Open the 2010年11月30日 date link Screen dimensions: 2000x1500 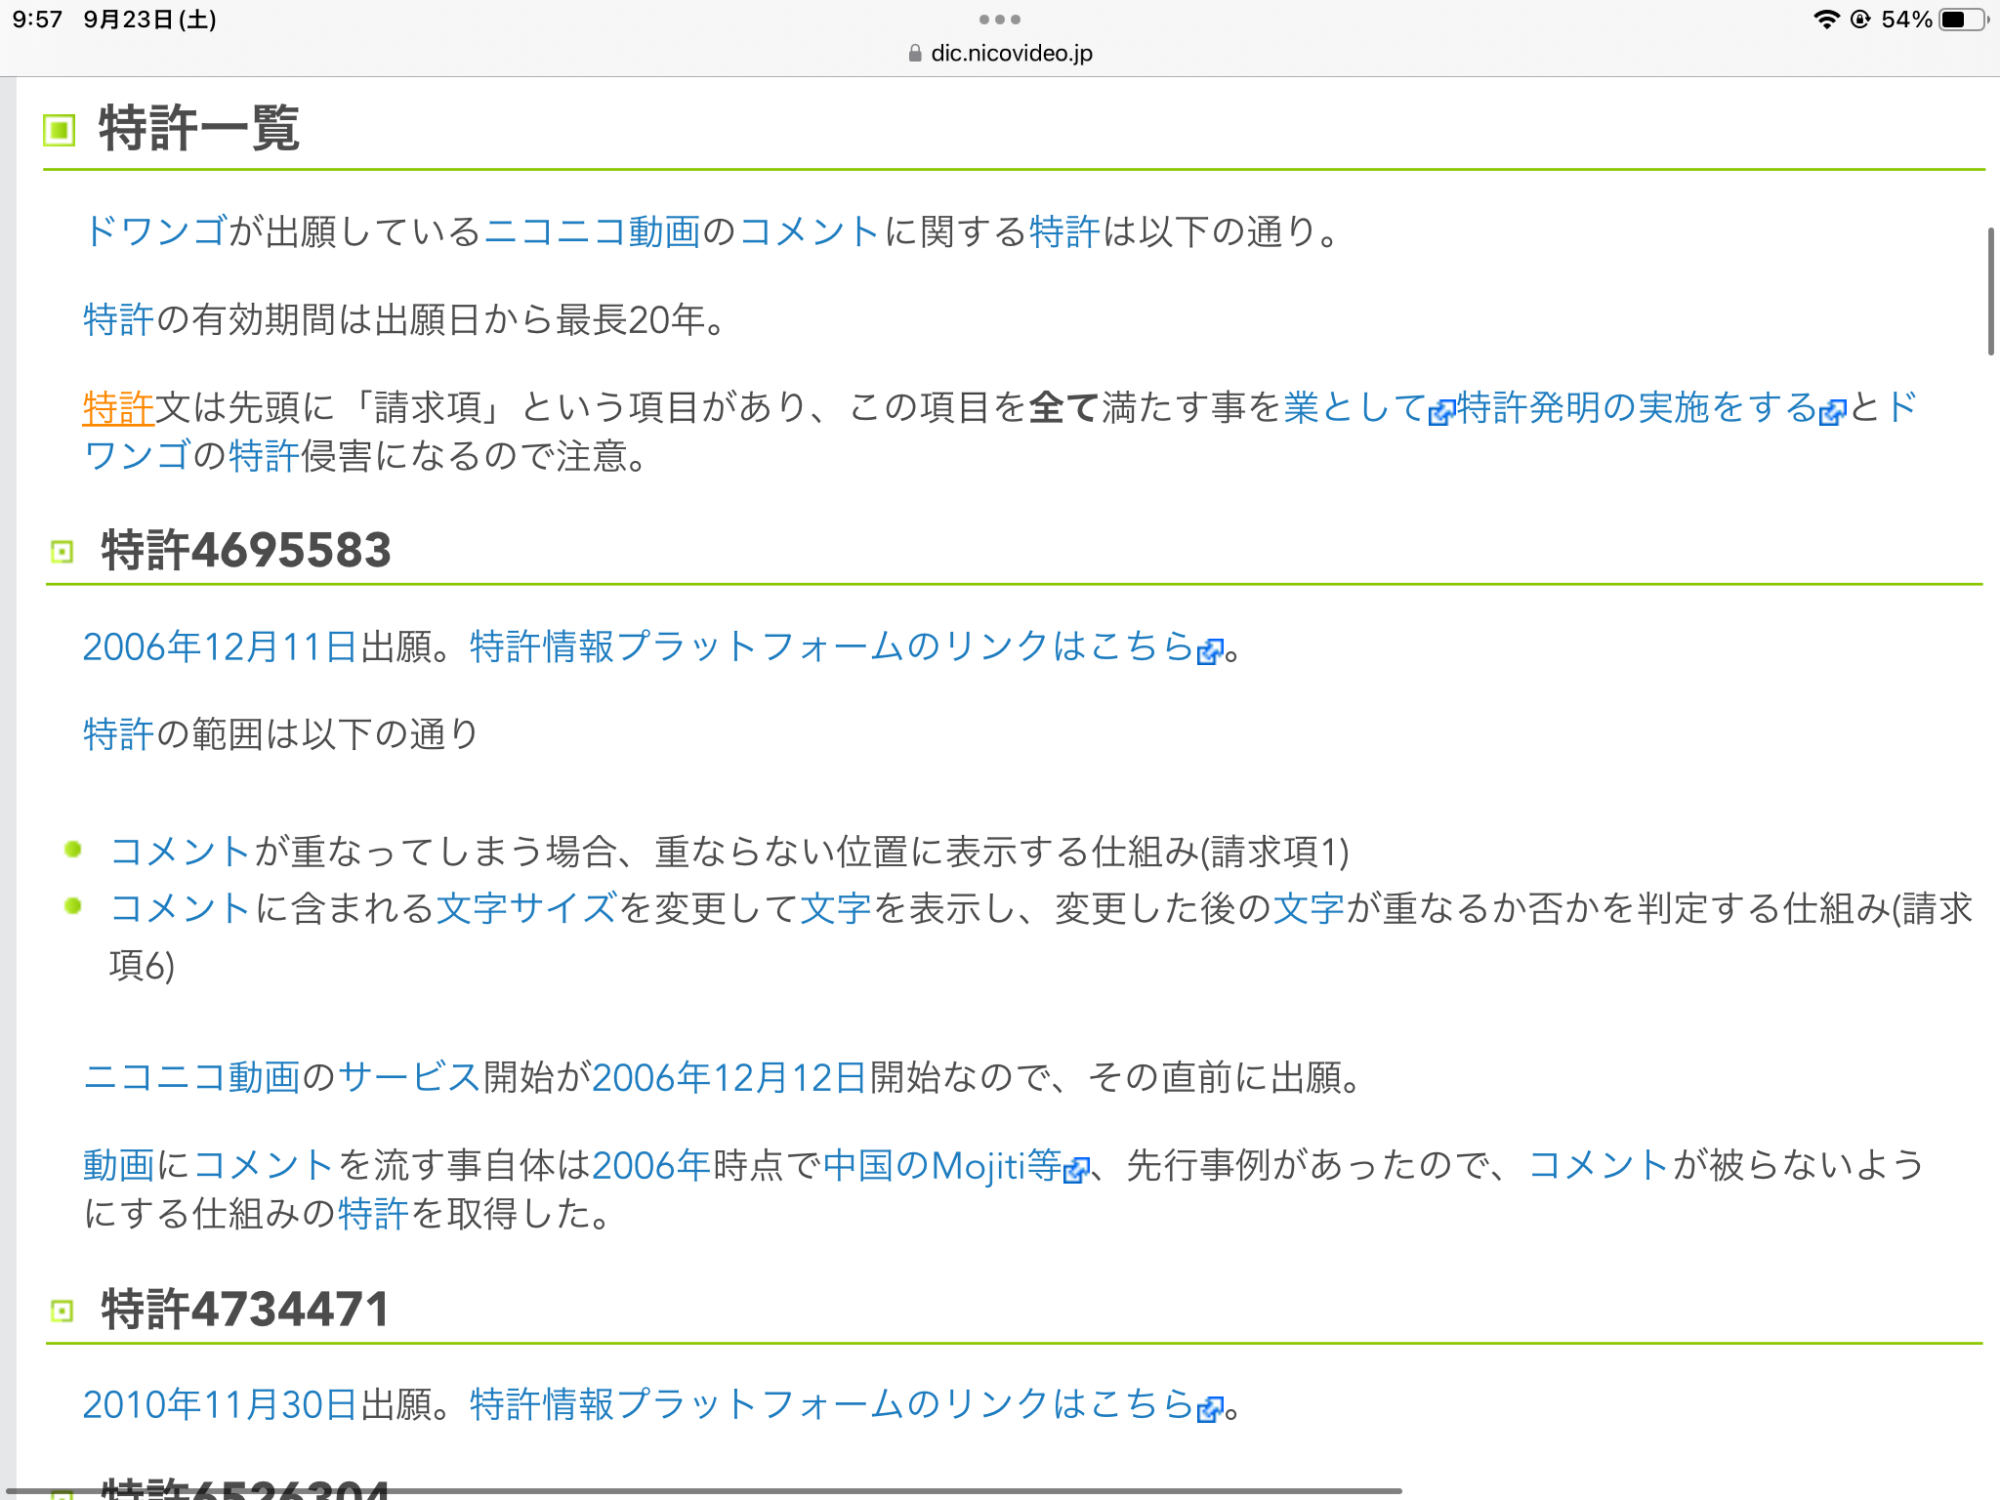[219, 1405]
